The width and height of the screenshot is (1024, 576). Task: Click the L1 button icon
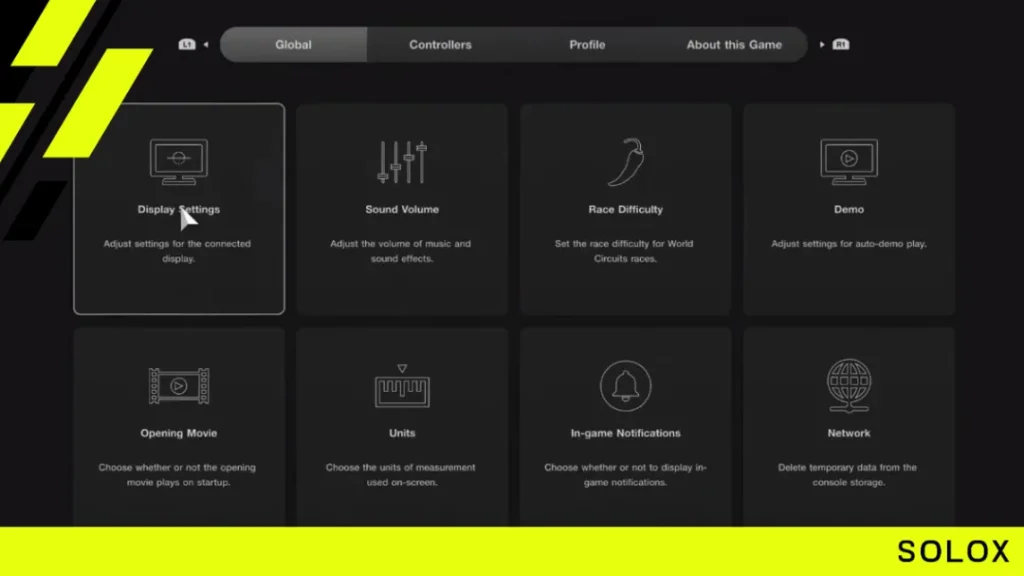click(187, 44)
